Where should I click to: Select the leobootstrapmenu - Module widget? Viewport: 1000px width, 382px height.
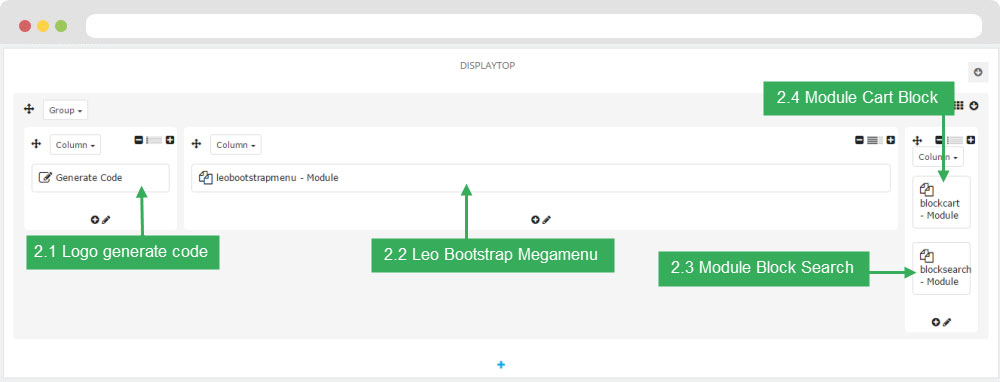541,178
